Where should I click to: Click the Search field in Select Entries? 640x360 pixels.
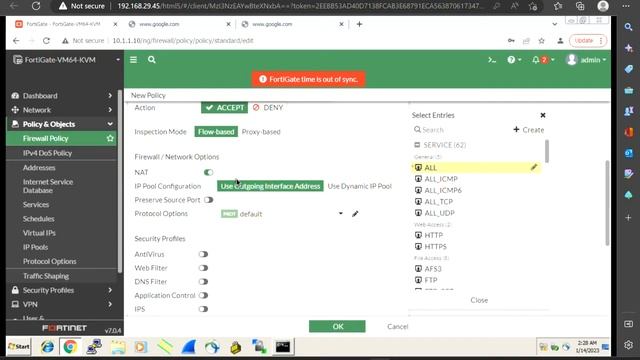point(459,130)
